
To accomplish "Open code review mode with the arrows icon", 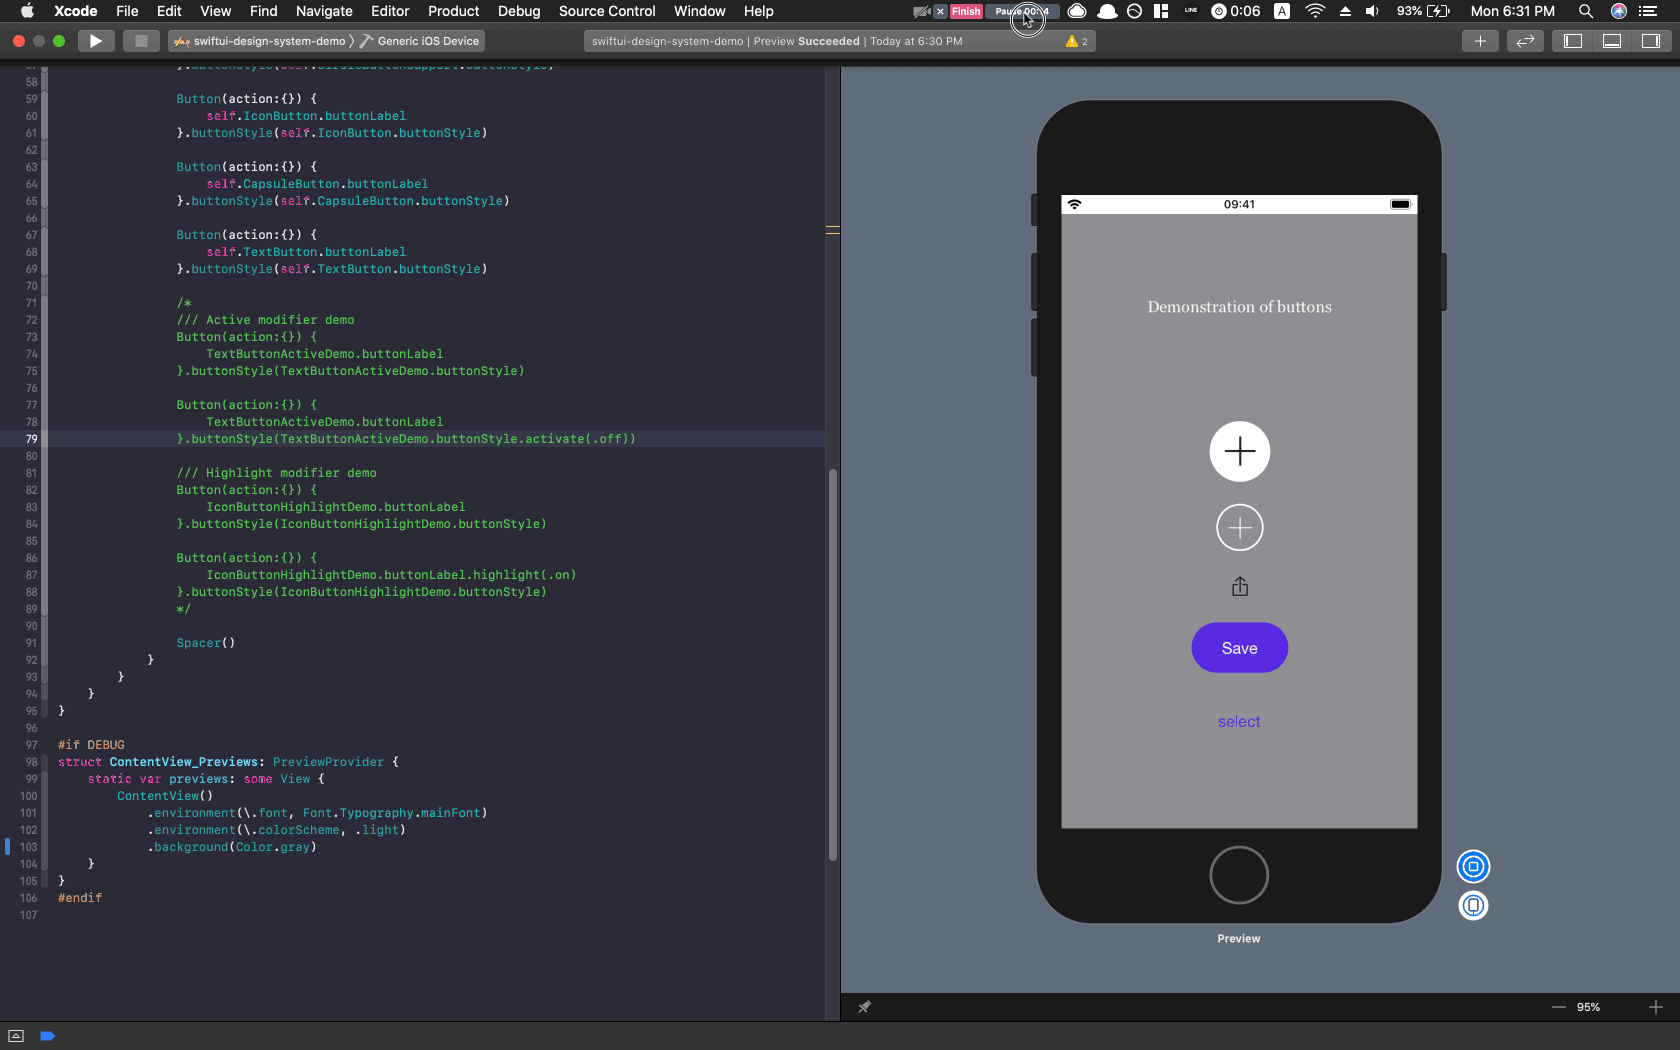I will [x=1525, y=41].
